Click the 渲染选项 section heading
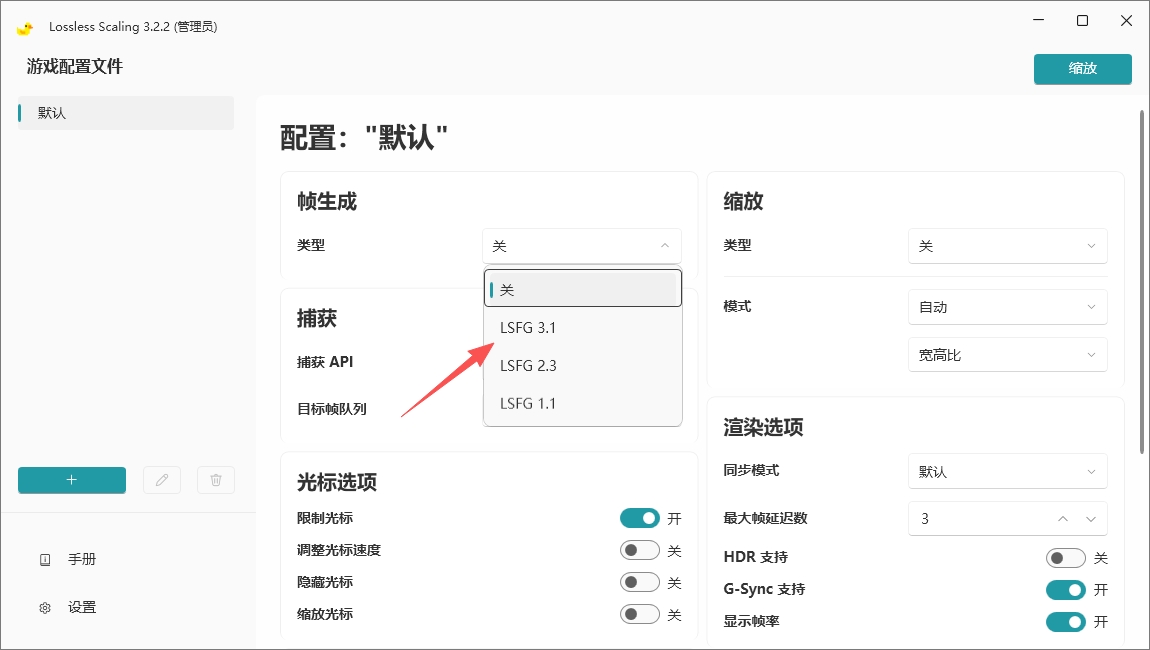Screen dimensions: 1150x650 763,427
